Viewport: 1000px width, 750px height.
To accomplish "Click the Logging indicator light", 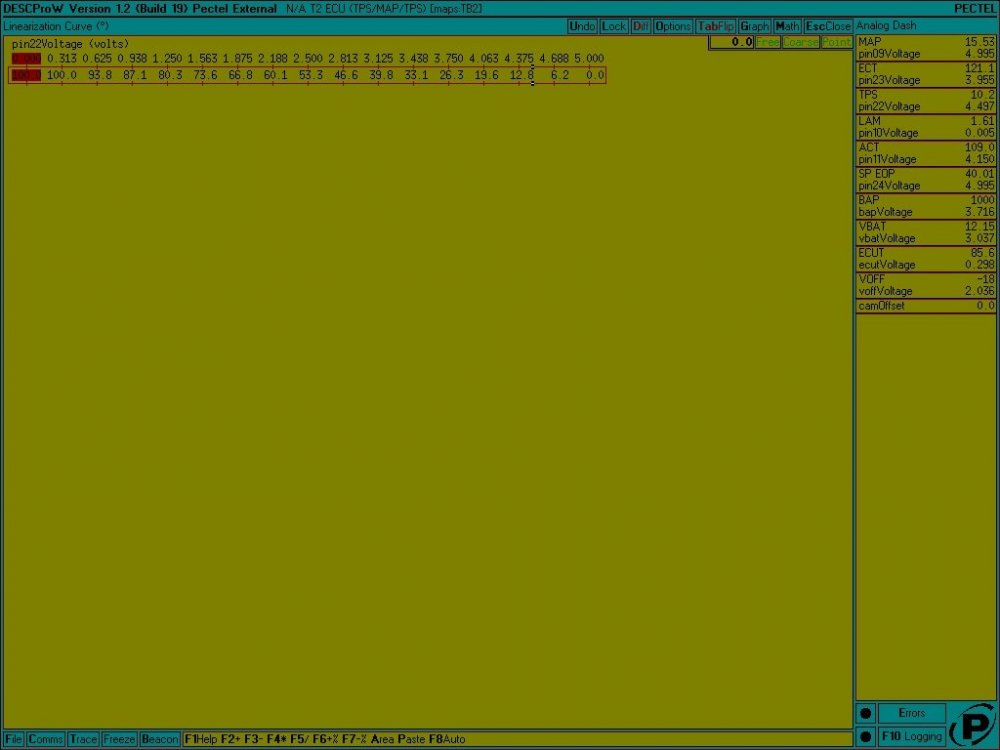I will tap(866, 737).
